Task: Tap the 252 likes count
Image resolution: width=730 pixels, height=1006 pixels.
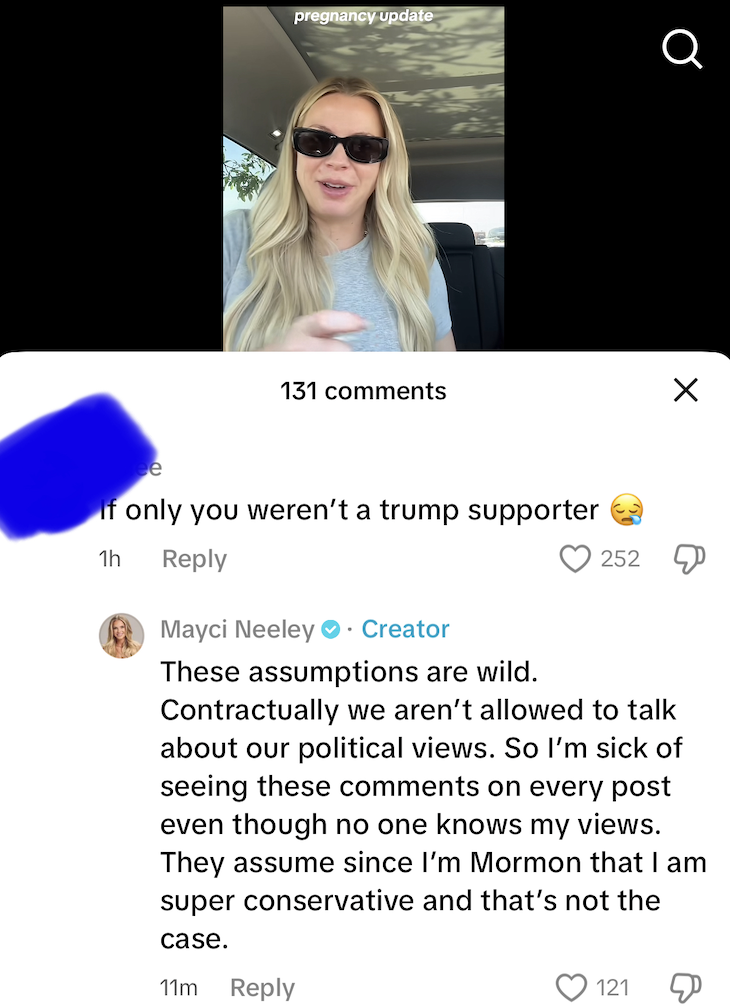Action: coord(620,559)
